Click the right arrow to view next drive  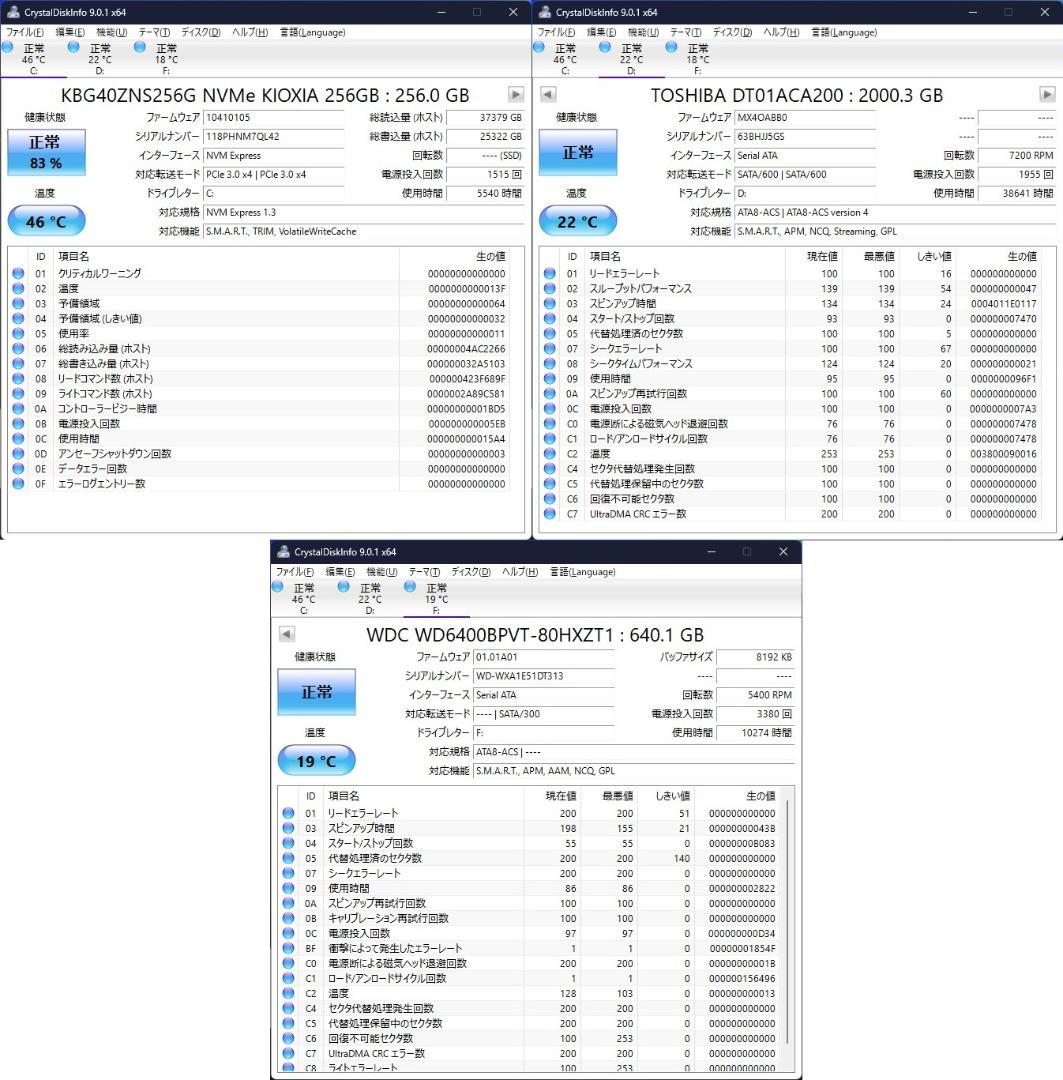coord(515,94)
